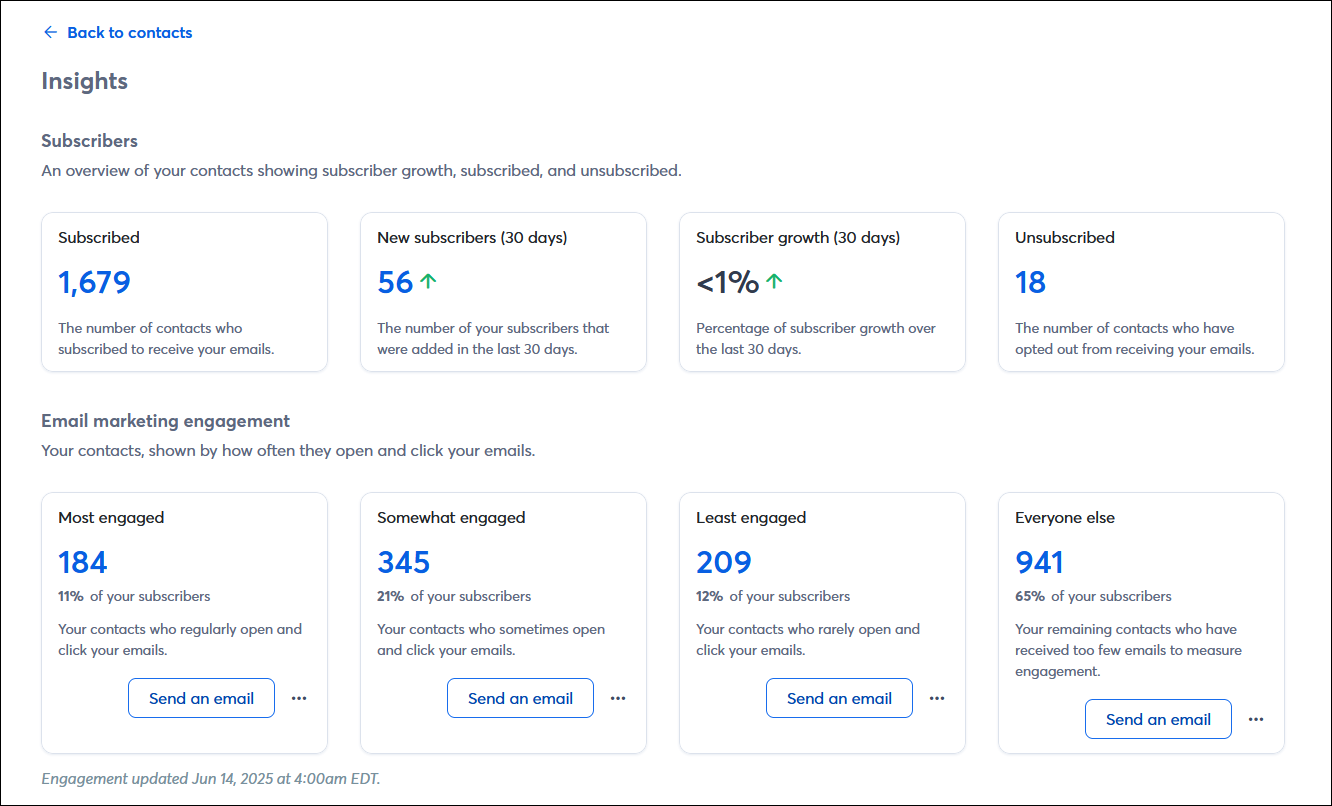
Task: Click the Subscriber growth card
Action: tap(822, 291)
